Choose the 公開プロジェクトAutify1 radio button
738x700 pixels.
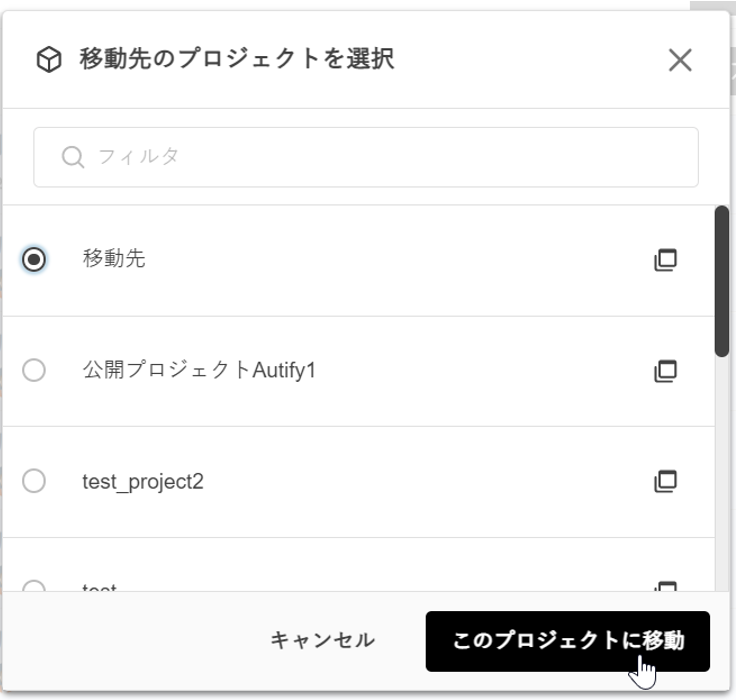click(34, 371)
